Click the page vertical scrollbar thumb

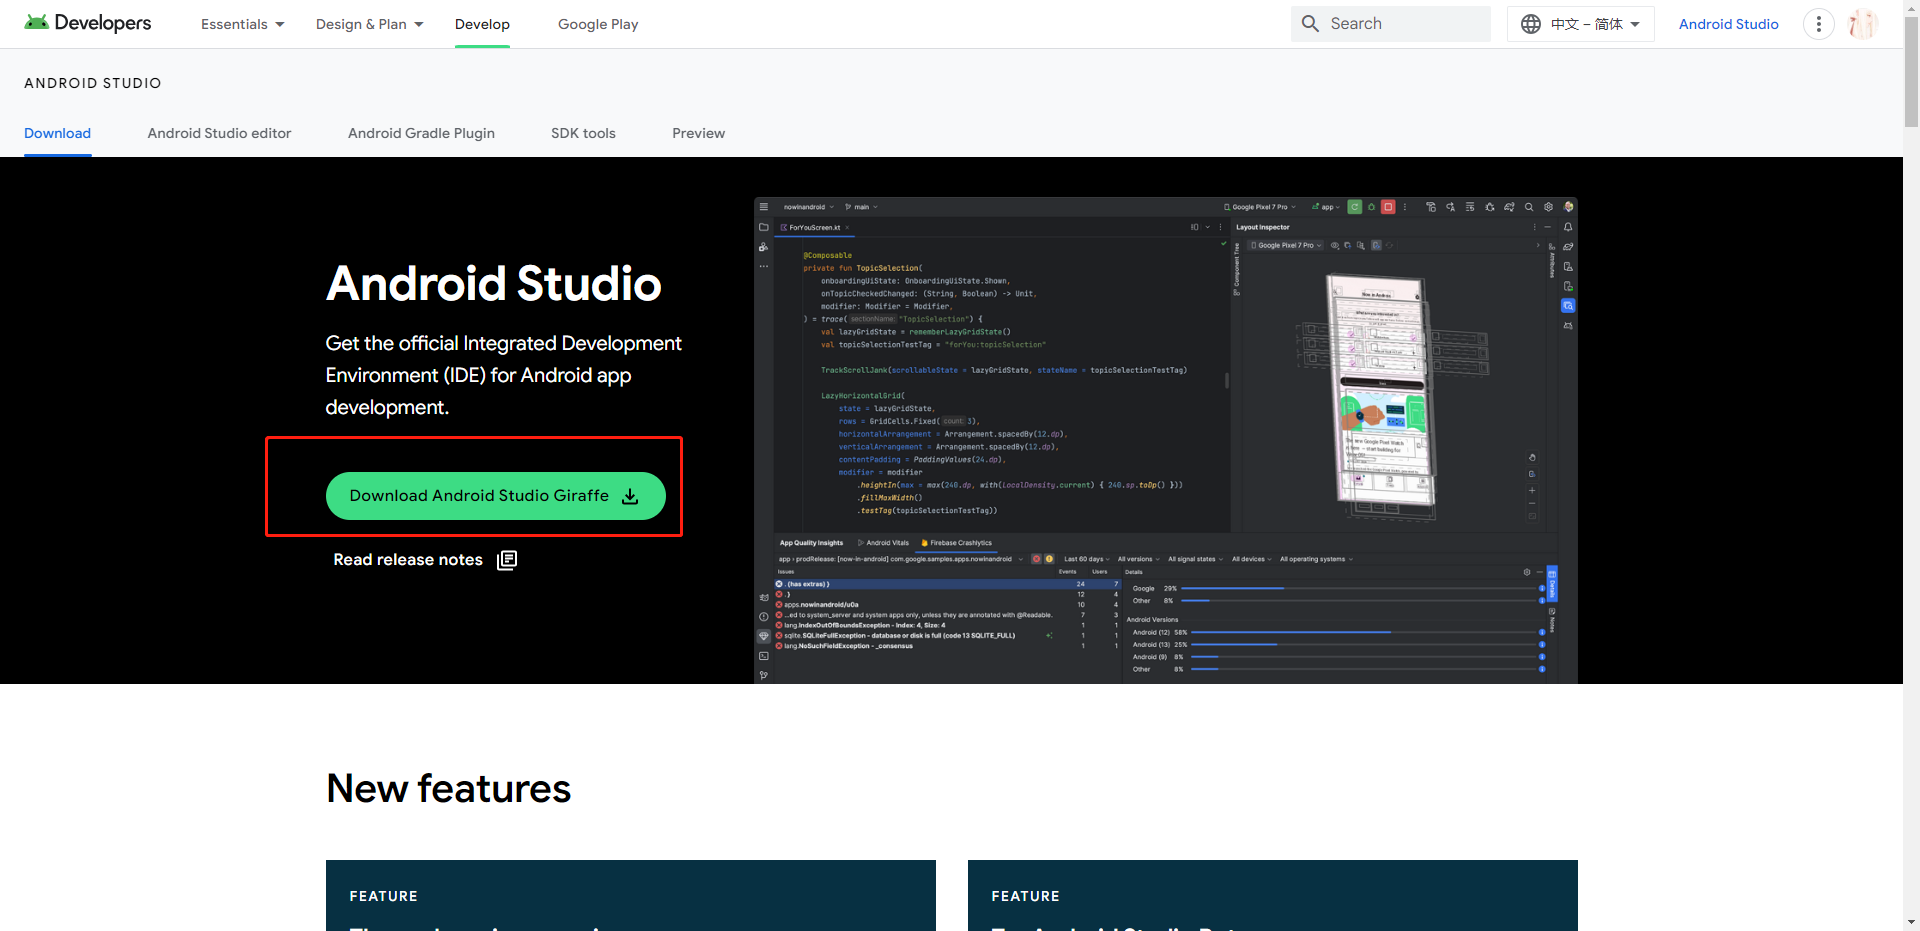[x=1911, y=72]
